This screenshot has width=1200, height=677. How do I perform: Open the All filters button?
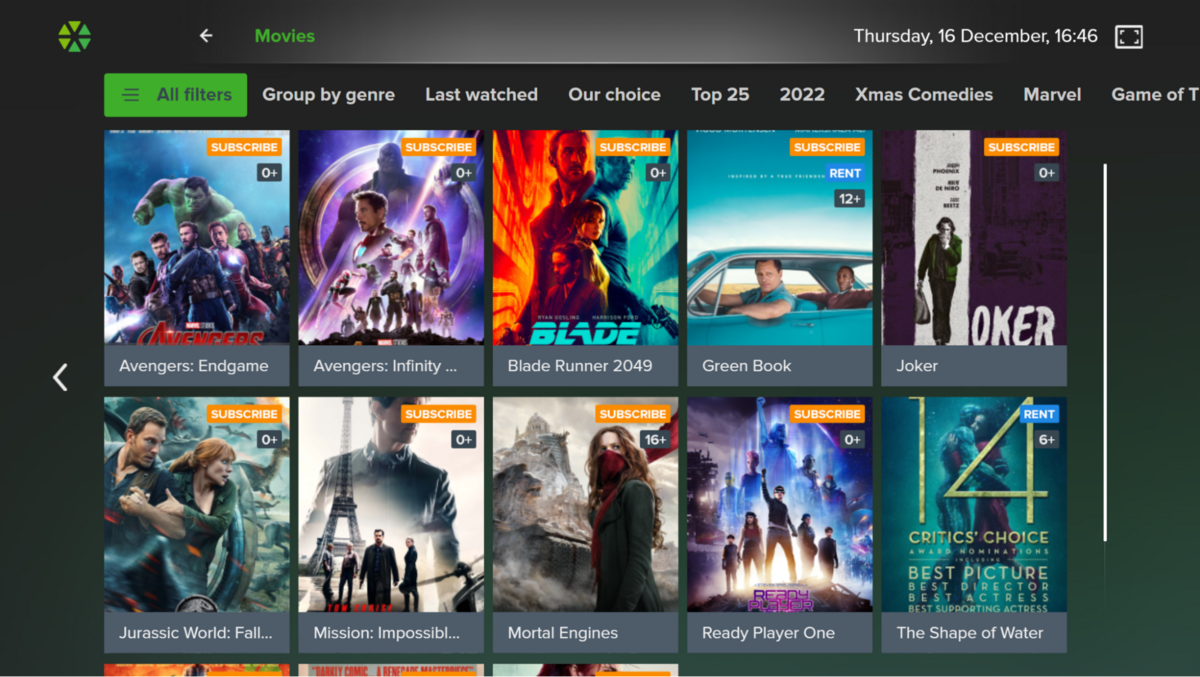175,95
